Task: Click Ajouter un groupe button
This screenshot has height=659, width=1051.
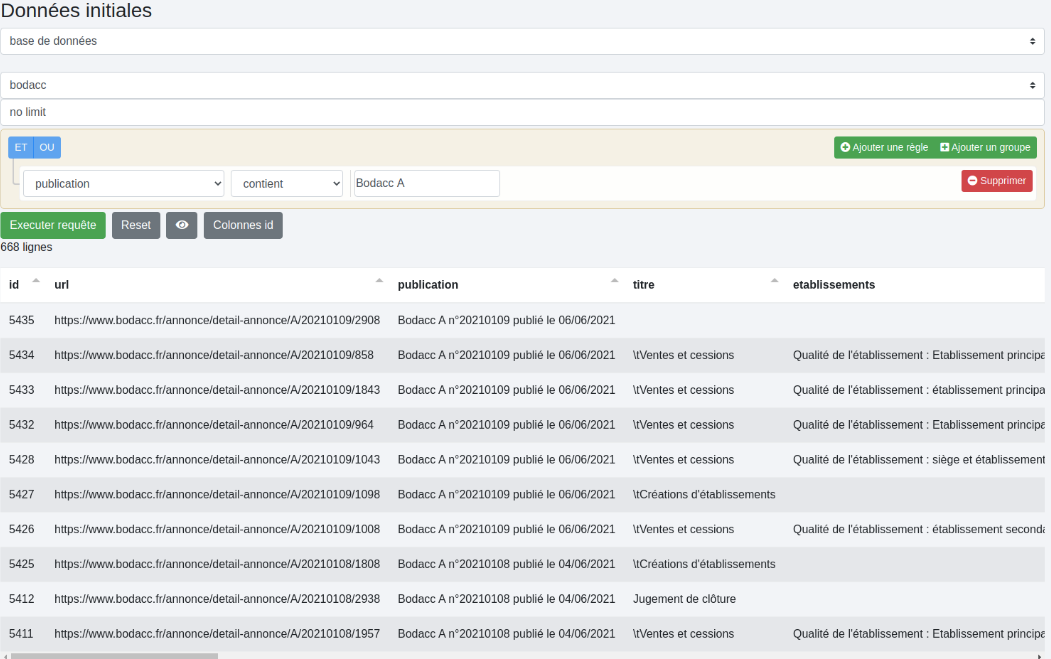Action: [985, 147]
